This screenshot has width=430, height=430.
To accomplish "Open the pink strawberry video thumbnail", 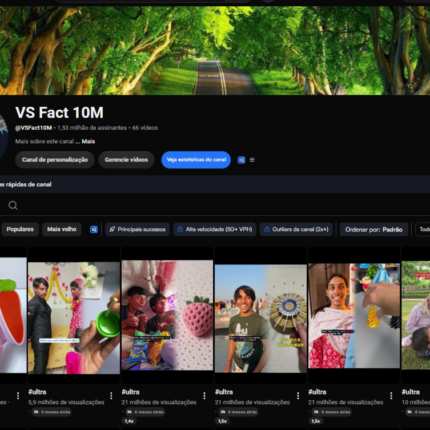I will pyautogui.click(x=167, y=315).
